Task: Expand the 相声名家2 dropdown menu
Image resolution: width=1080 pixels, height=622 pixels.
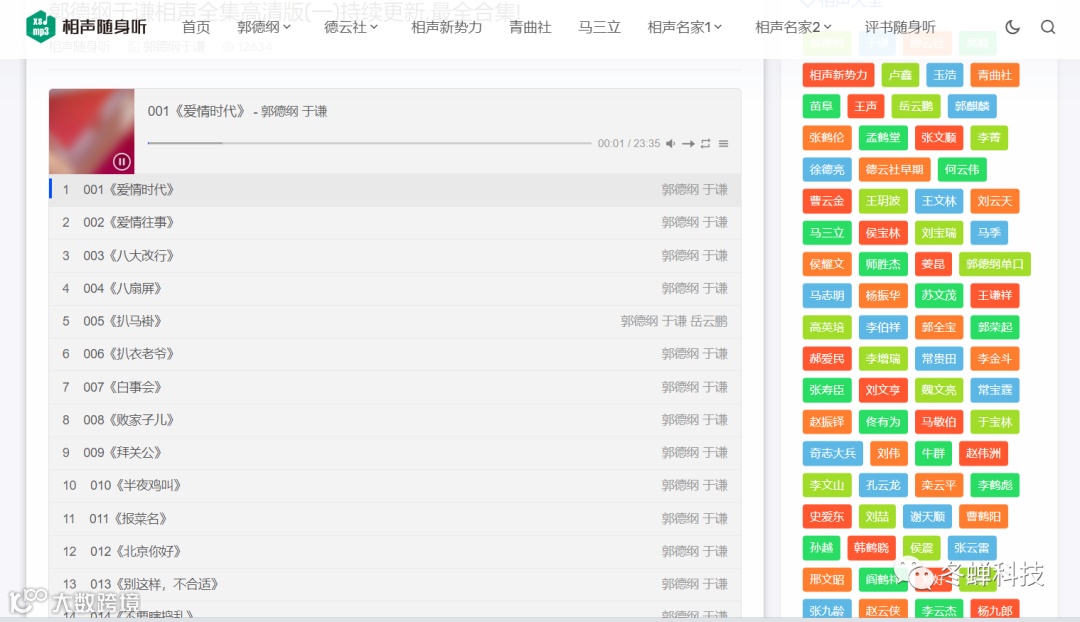Action: 793,27
